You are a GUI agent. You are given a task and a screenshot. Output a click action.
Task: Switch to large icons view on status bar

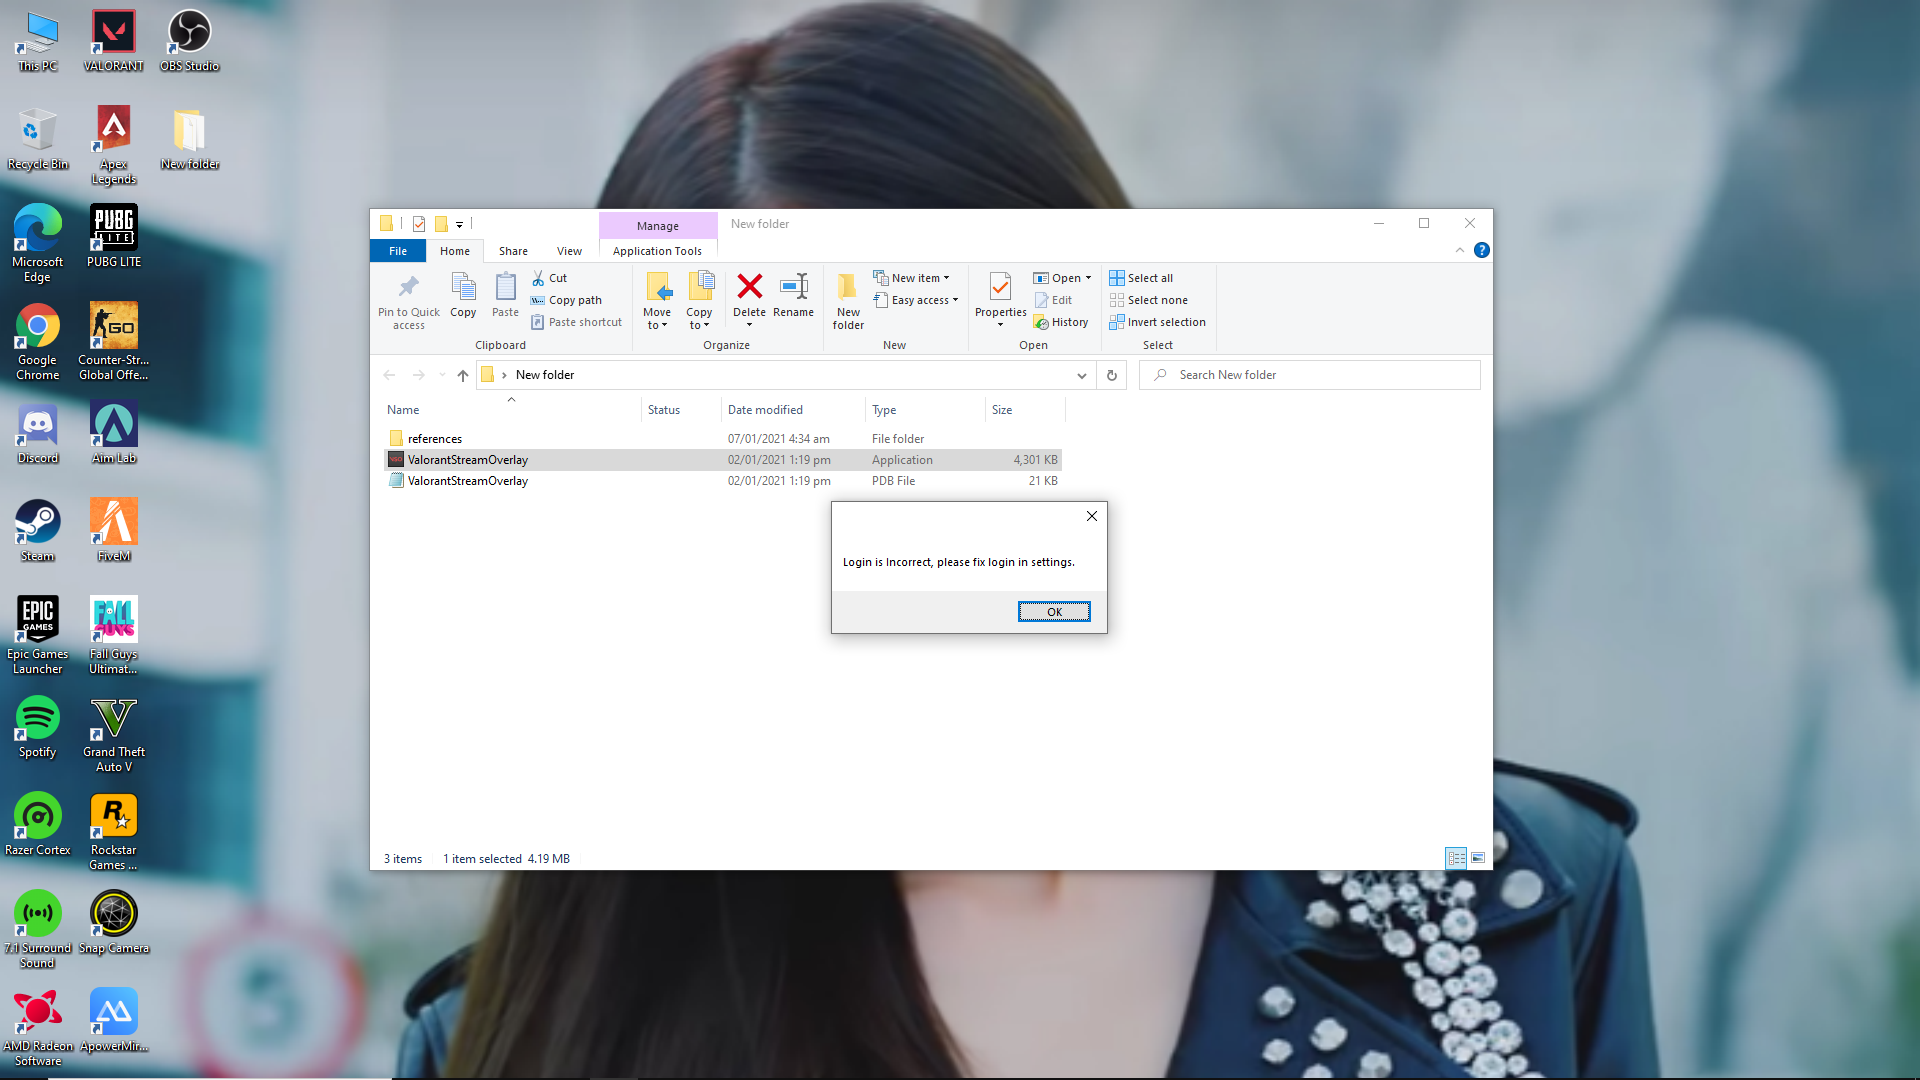point(1477,858)
